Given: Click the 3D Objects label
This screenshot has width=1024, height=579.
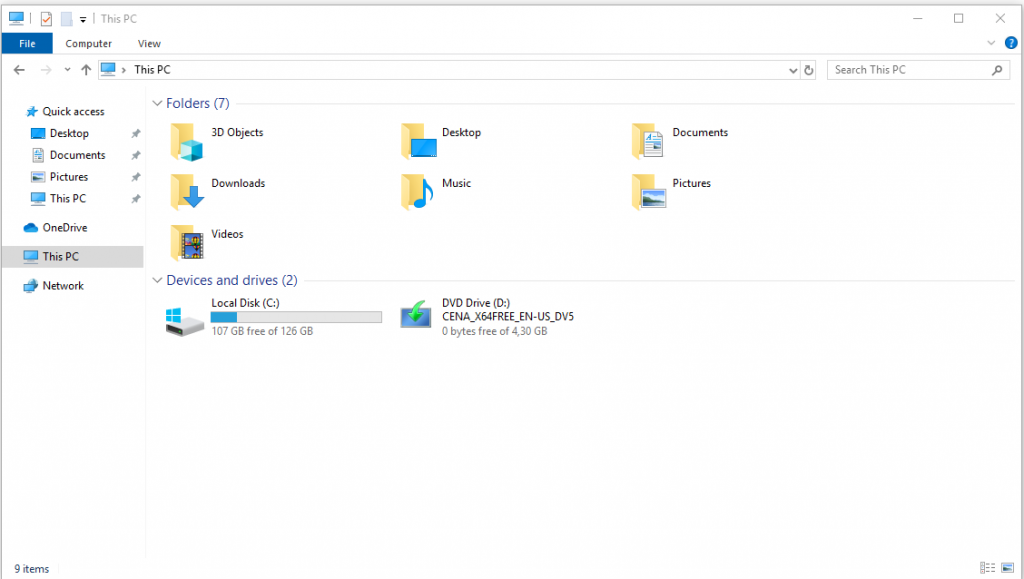Looking at the screenshot, I should coord(237,133).
